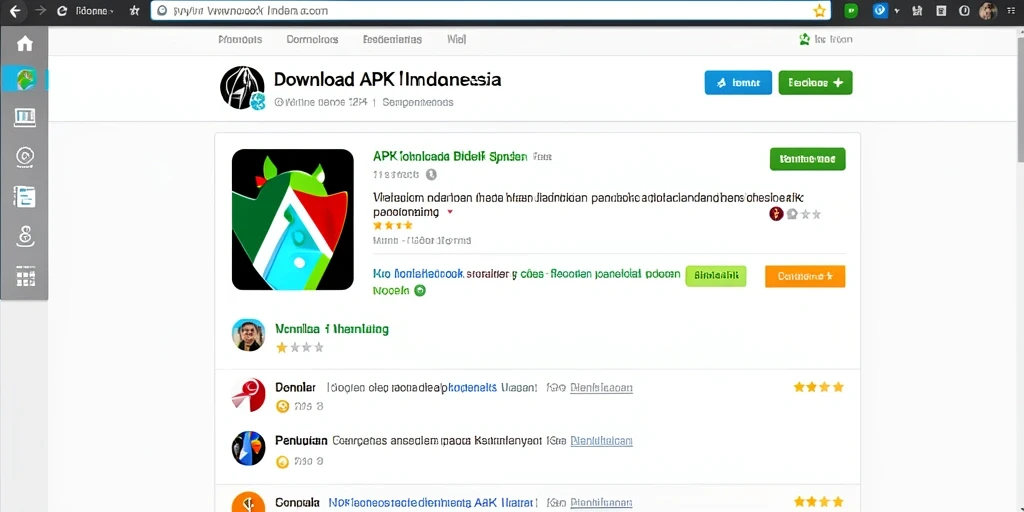
Task: Select the highlighted green map icon in the sidebar
Action: 25,80
